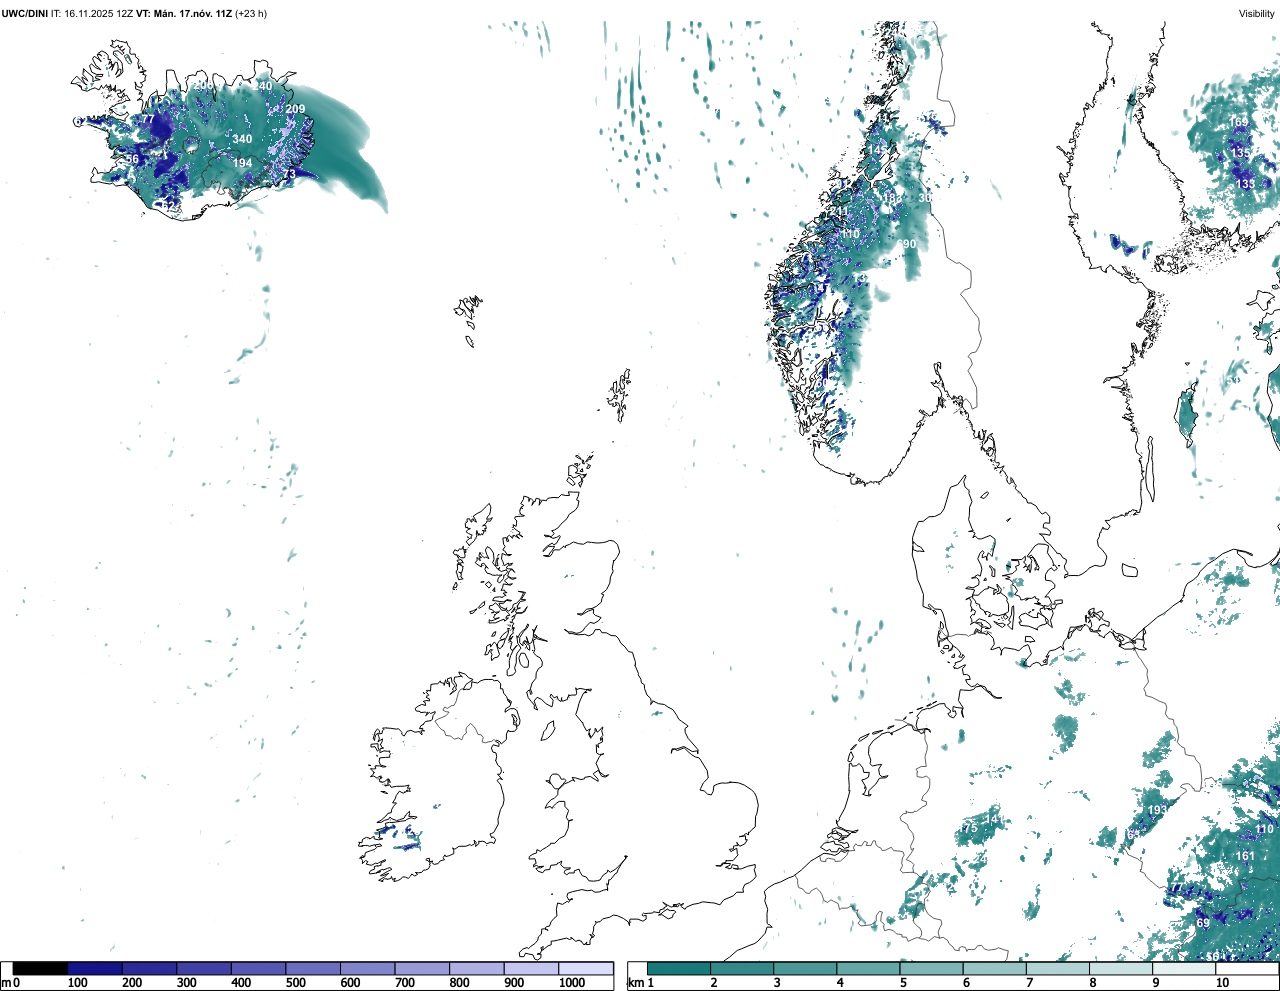Click the '240' value in northeast Iceland
The image size is (1280, 991).
coord(263,86)
